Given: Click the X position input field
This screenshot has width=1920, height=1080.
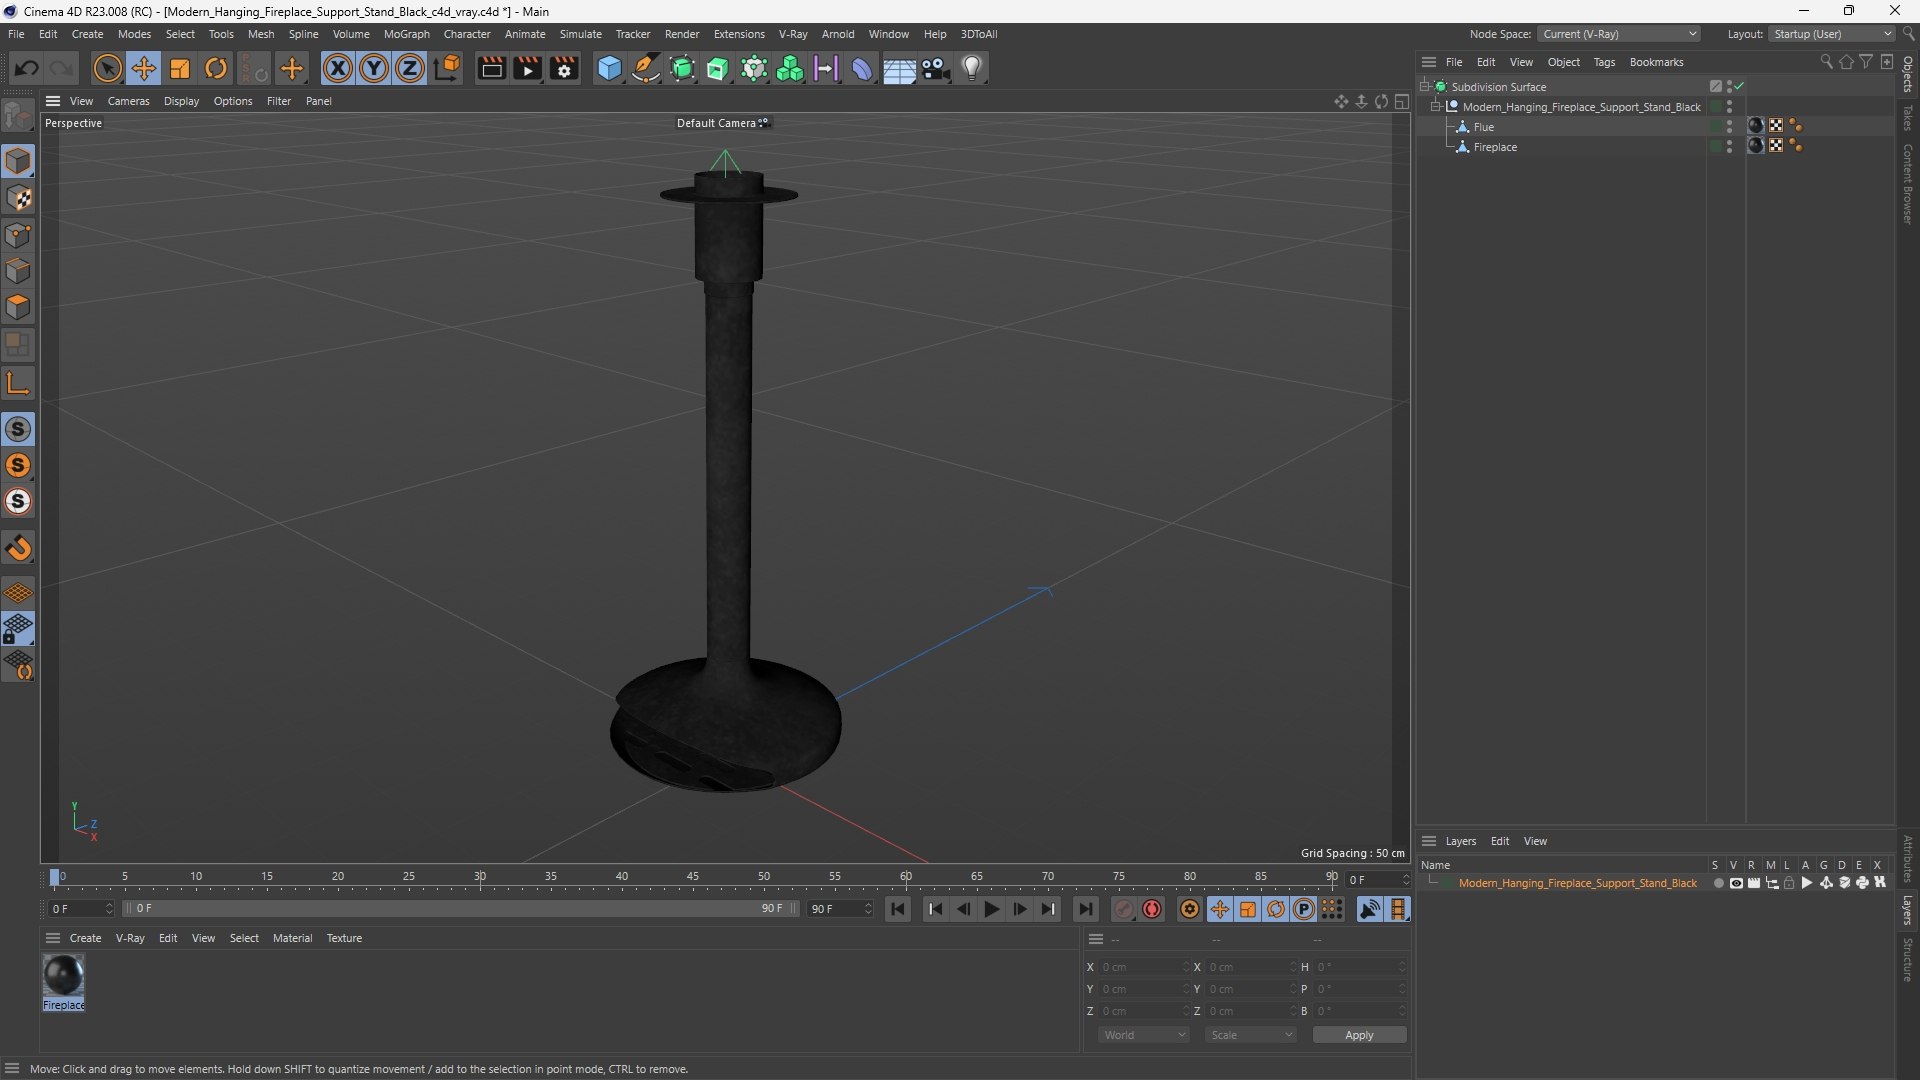Looking at the screenshot, I should click(x=1143, y=967).
